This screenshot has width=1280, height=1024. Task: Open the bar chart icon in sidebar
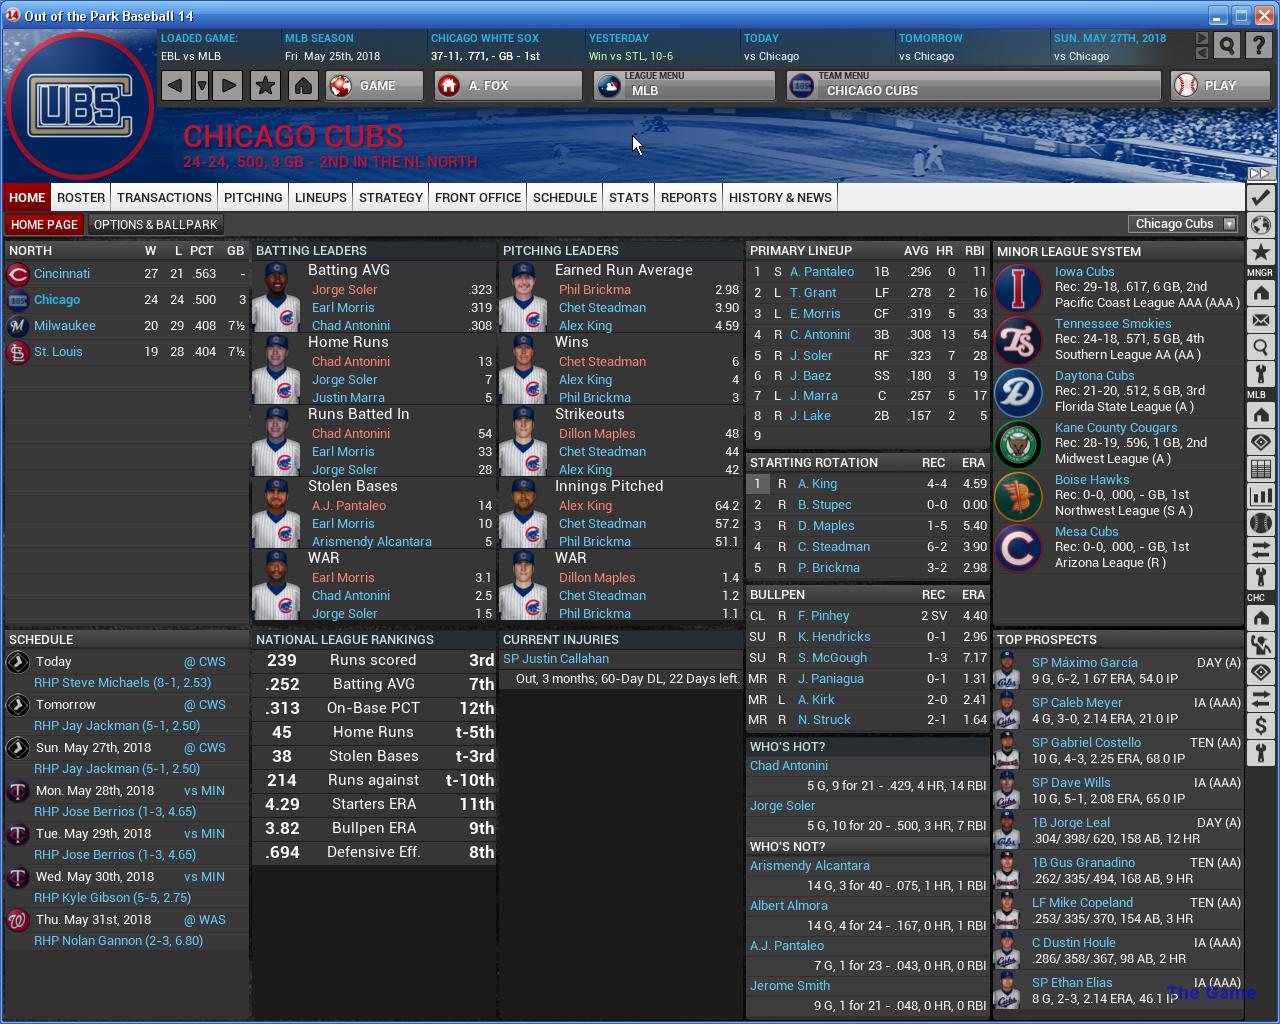tap(1260, 496)
